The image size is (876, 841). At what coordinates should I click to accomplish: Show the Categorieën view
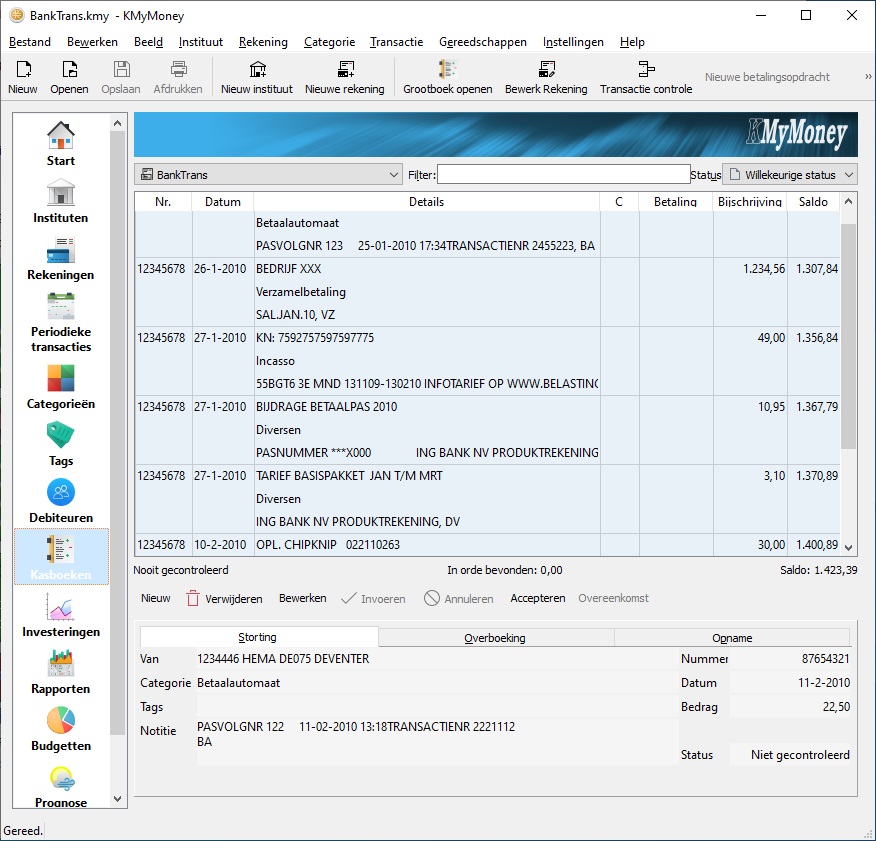(x=61, y=386)
